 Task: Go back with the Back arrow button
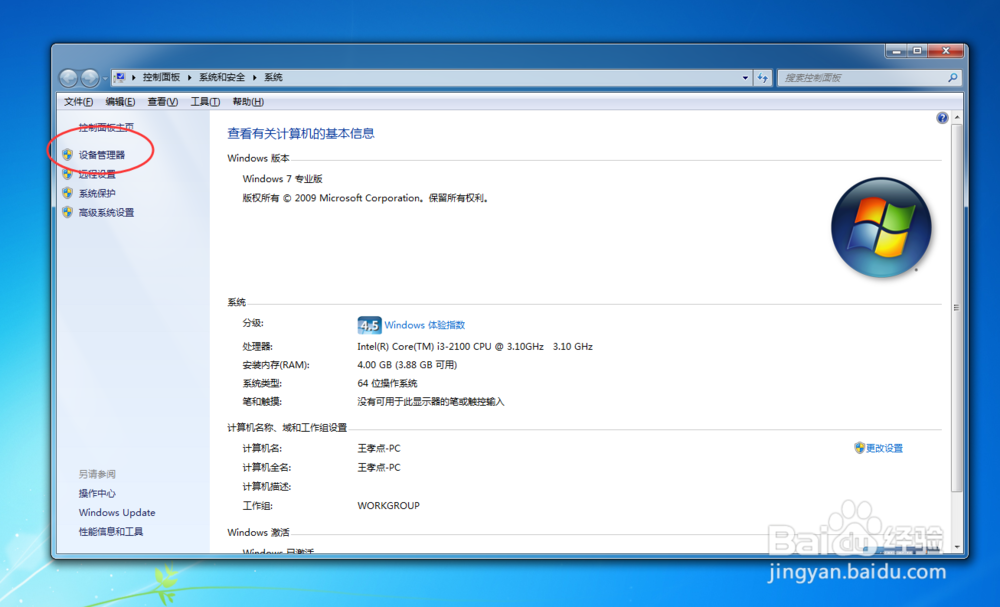click(x=68, y=78)
